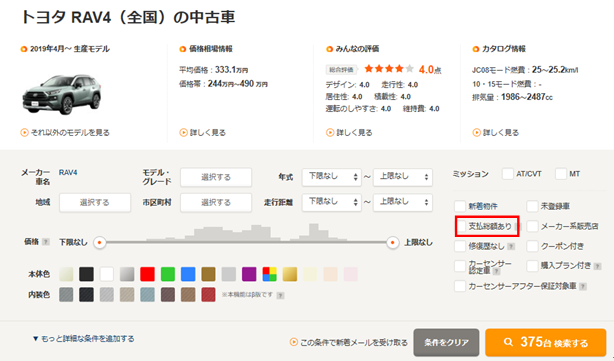This screenshot has height=361, width=614.
Task: Open the 市区町村 selector
Action: pos(216,202)
